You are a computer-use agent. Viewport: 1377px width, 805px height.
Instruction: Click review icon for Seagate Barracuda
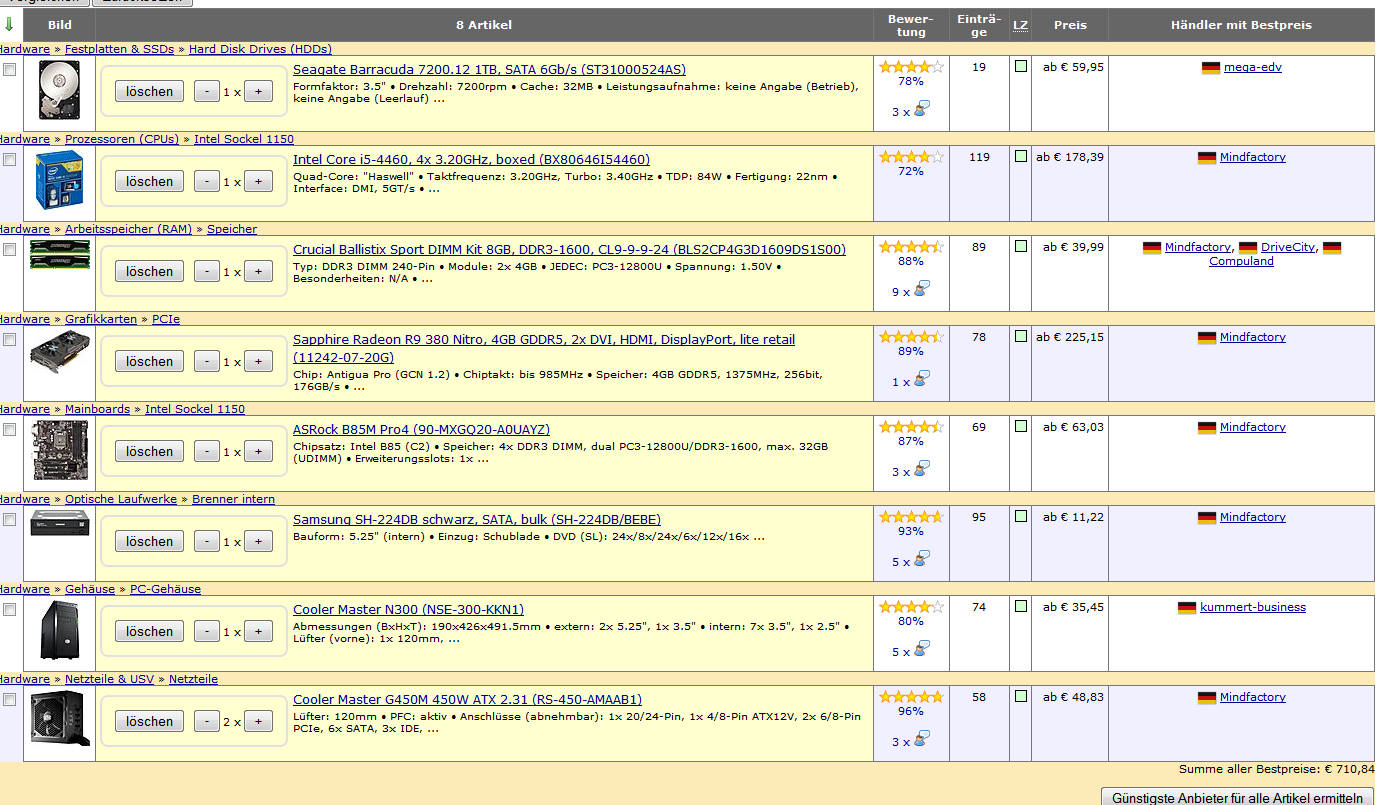click(x=921, y=109)
